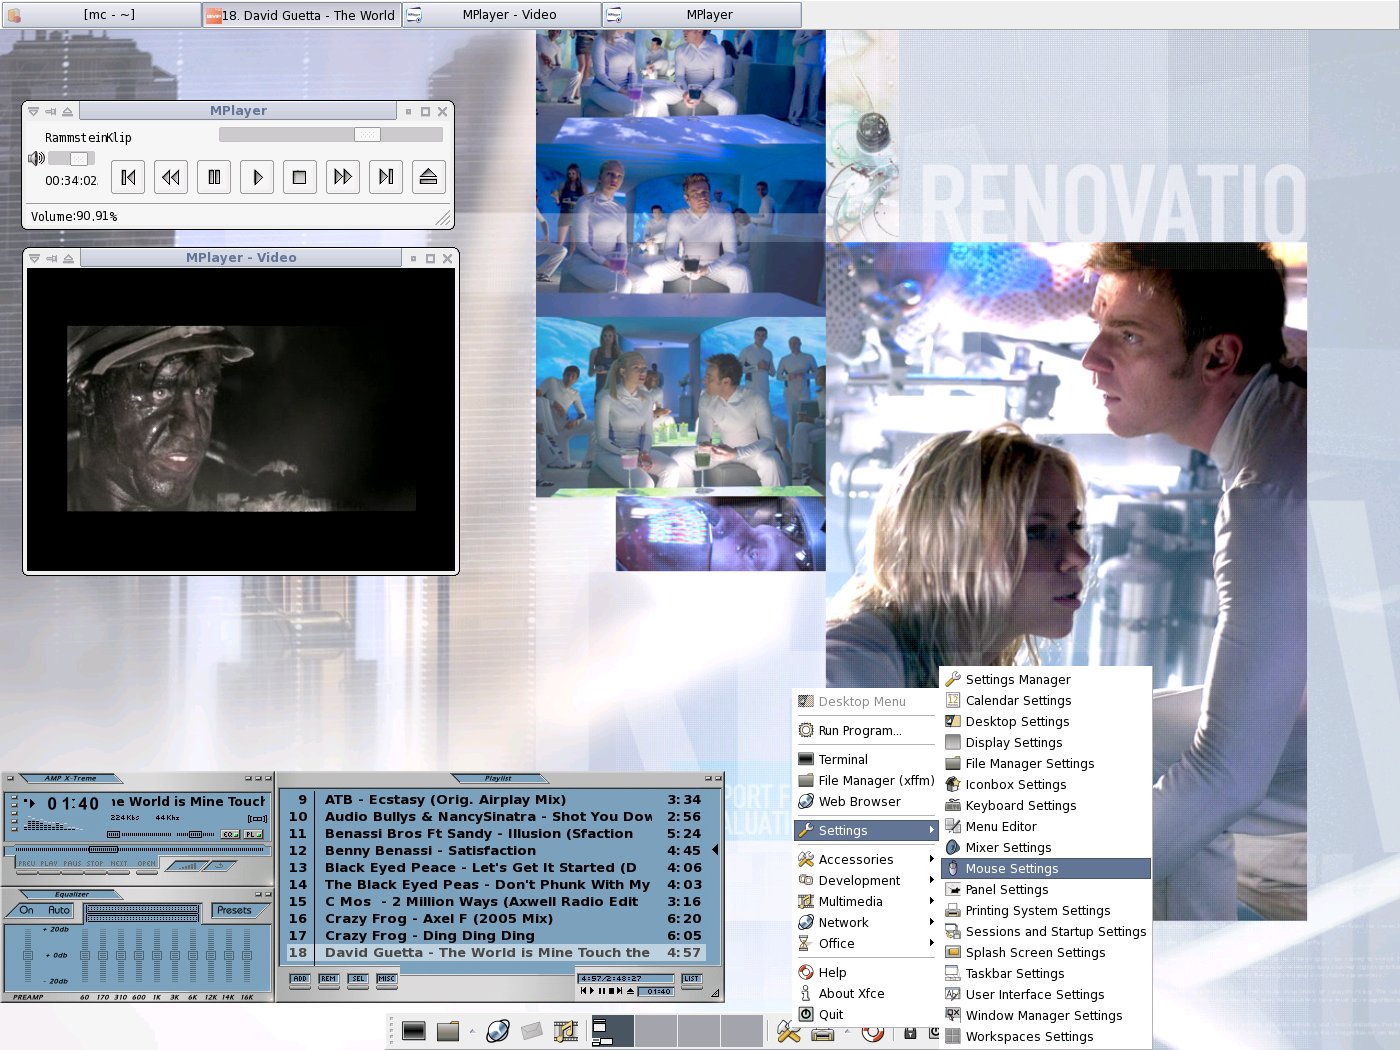Click the MPlayer play button
Screen dimensions: 1400x1050
tap(257, 177)
